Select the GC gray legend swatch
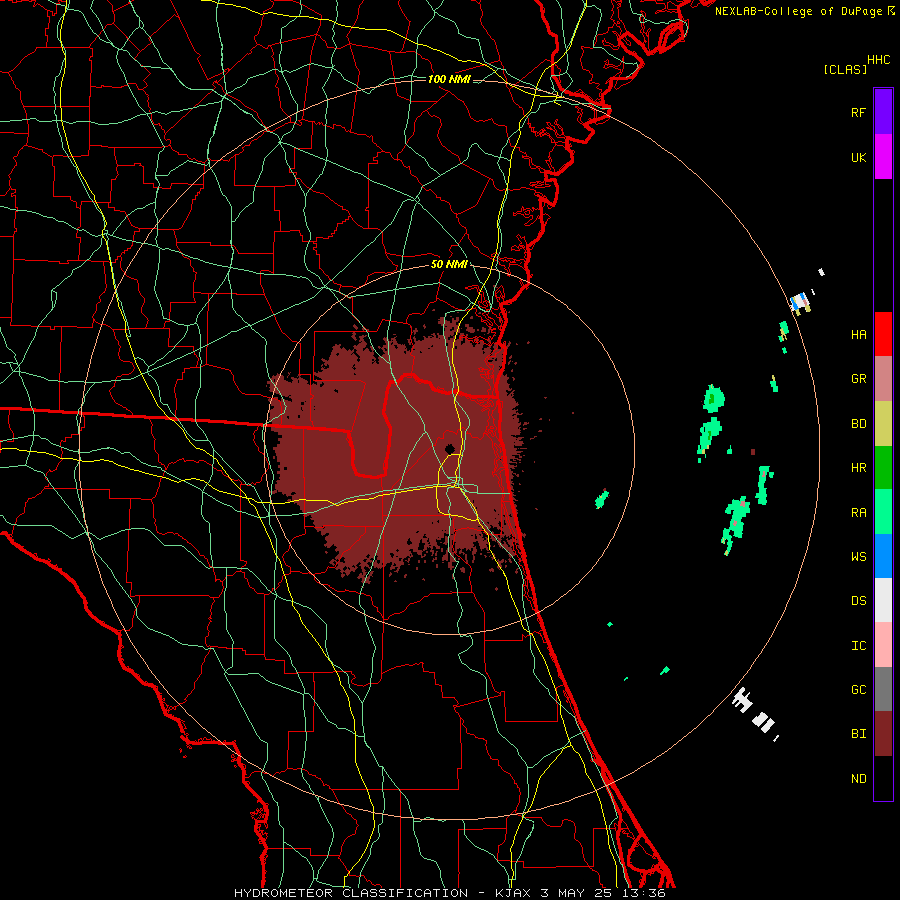Viewport: 900px width, 900px height. tap(883, 689)
